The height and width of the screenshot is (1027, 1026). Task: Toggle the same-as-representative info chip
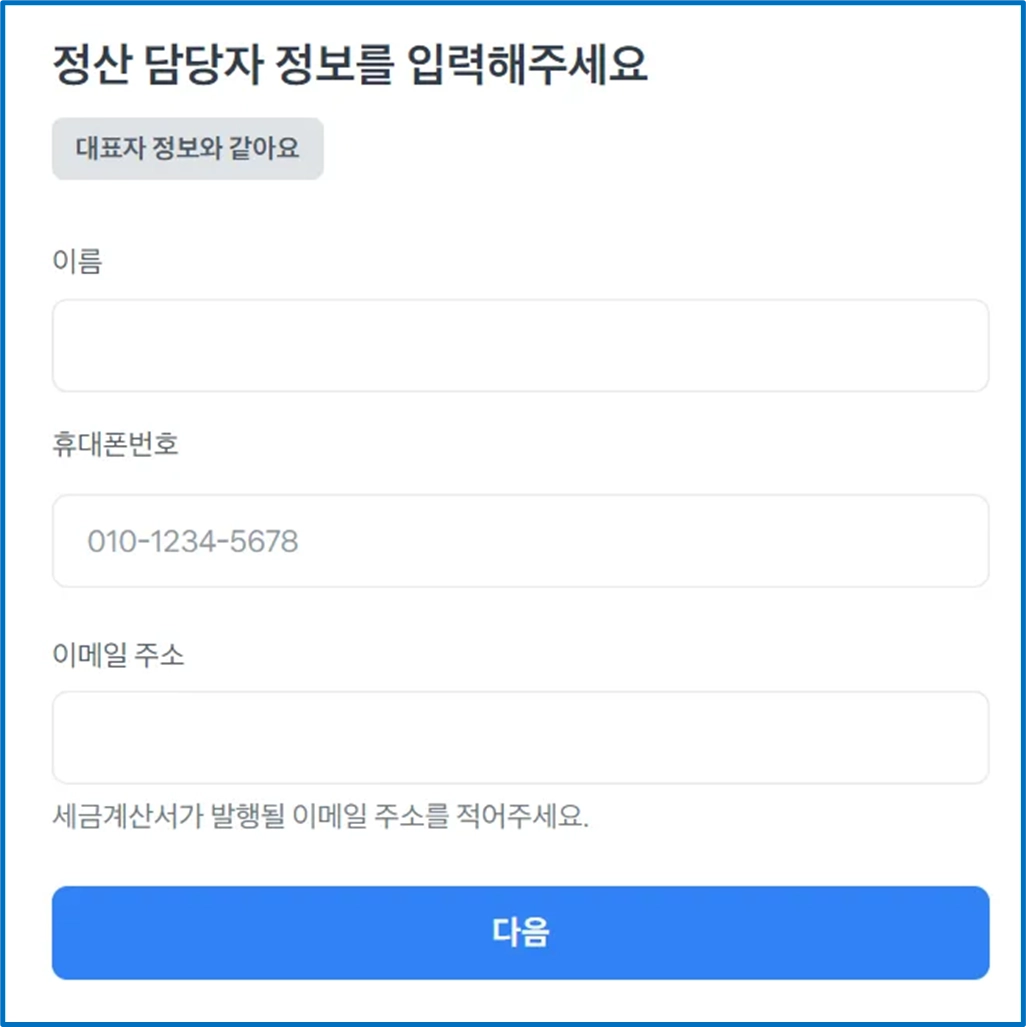coord(187,148)
